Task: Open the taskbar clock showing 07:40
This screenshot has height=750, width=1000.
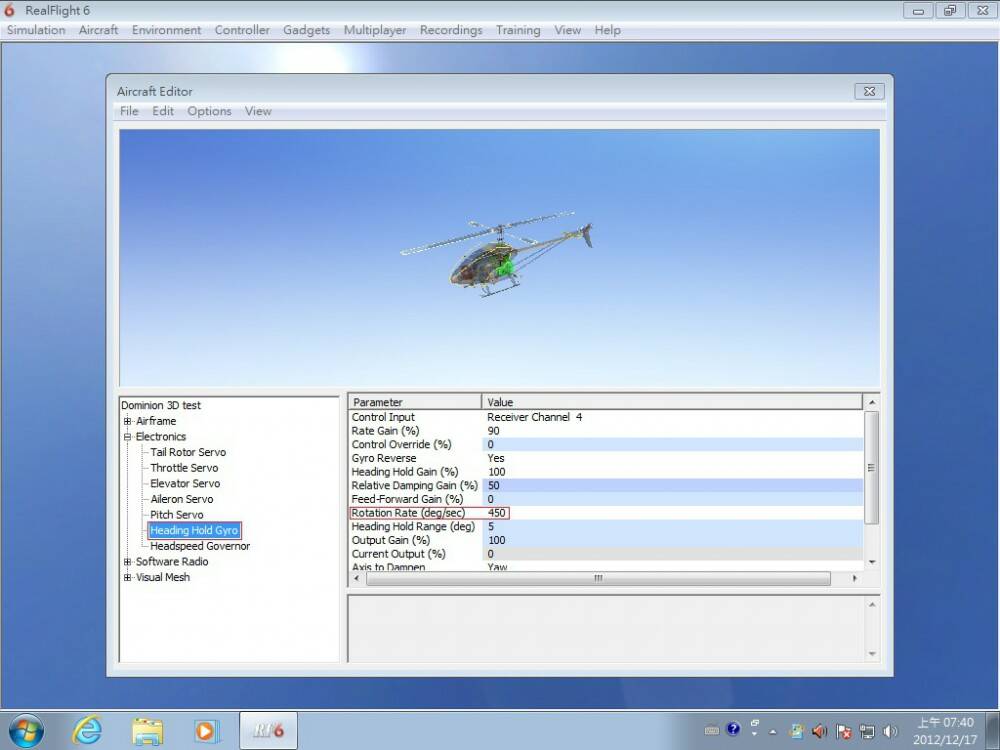Action: tap(945, 731)
